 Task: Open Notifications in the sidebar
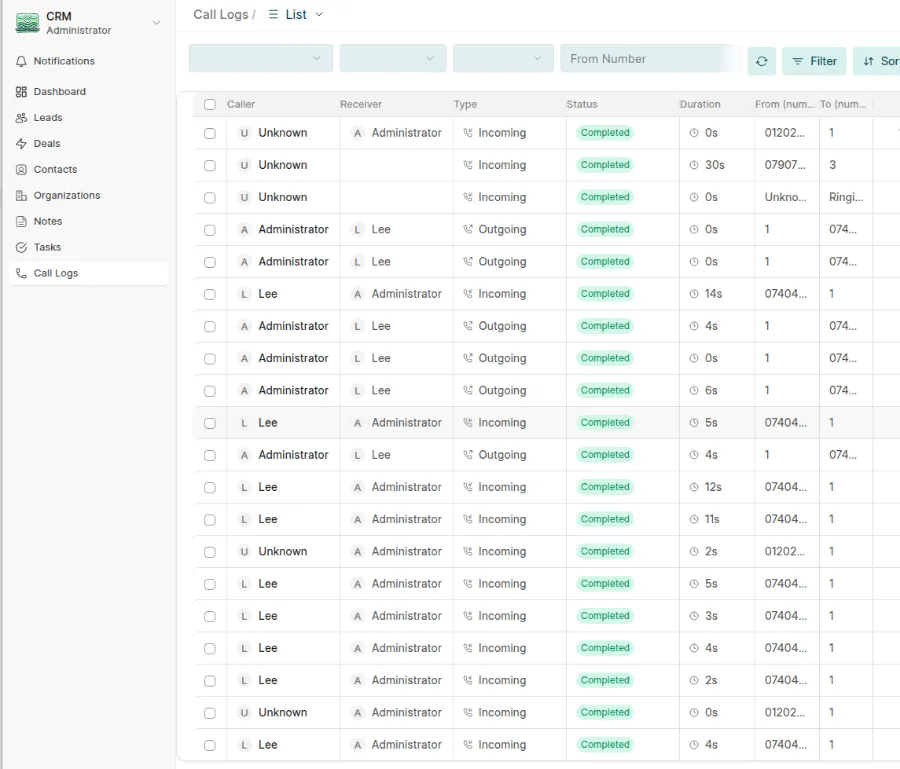(89, 61)
